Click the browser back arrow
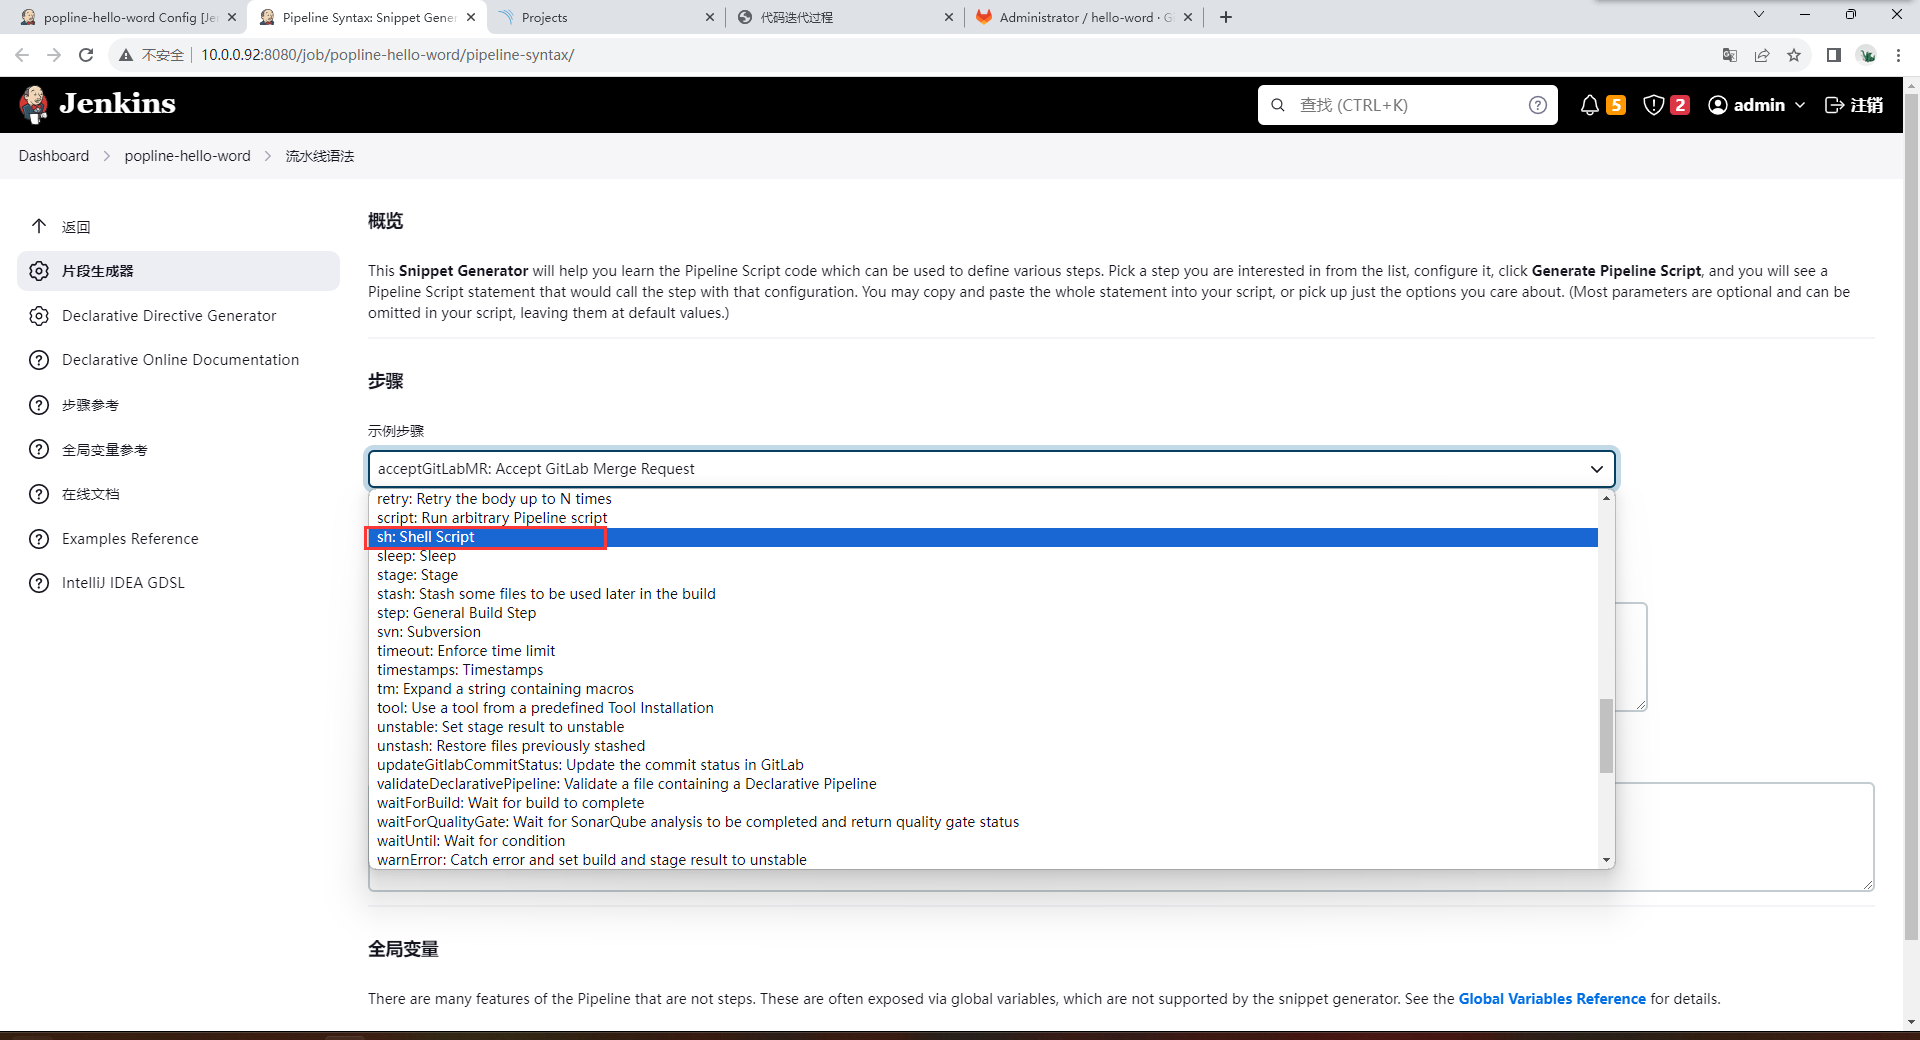 (22, 55)
